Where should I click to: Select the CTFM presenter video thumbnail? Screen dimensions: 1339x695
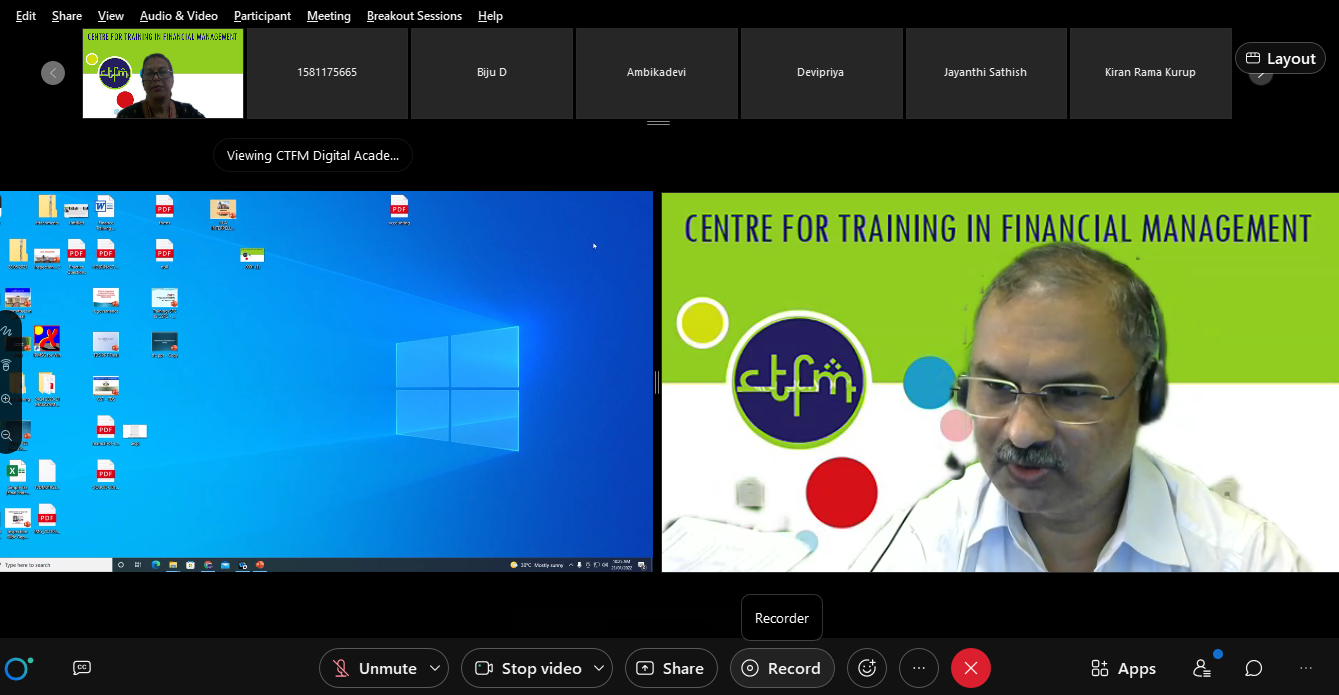(163, 73)
